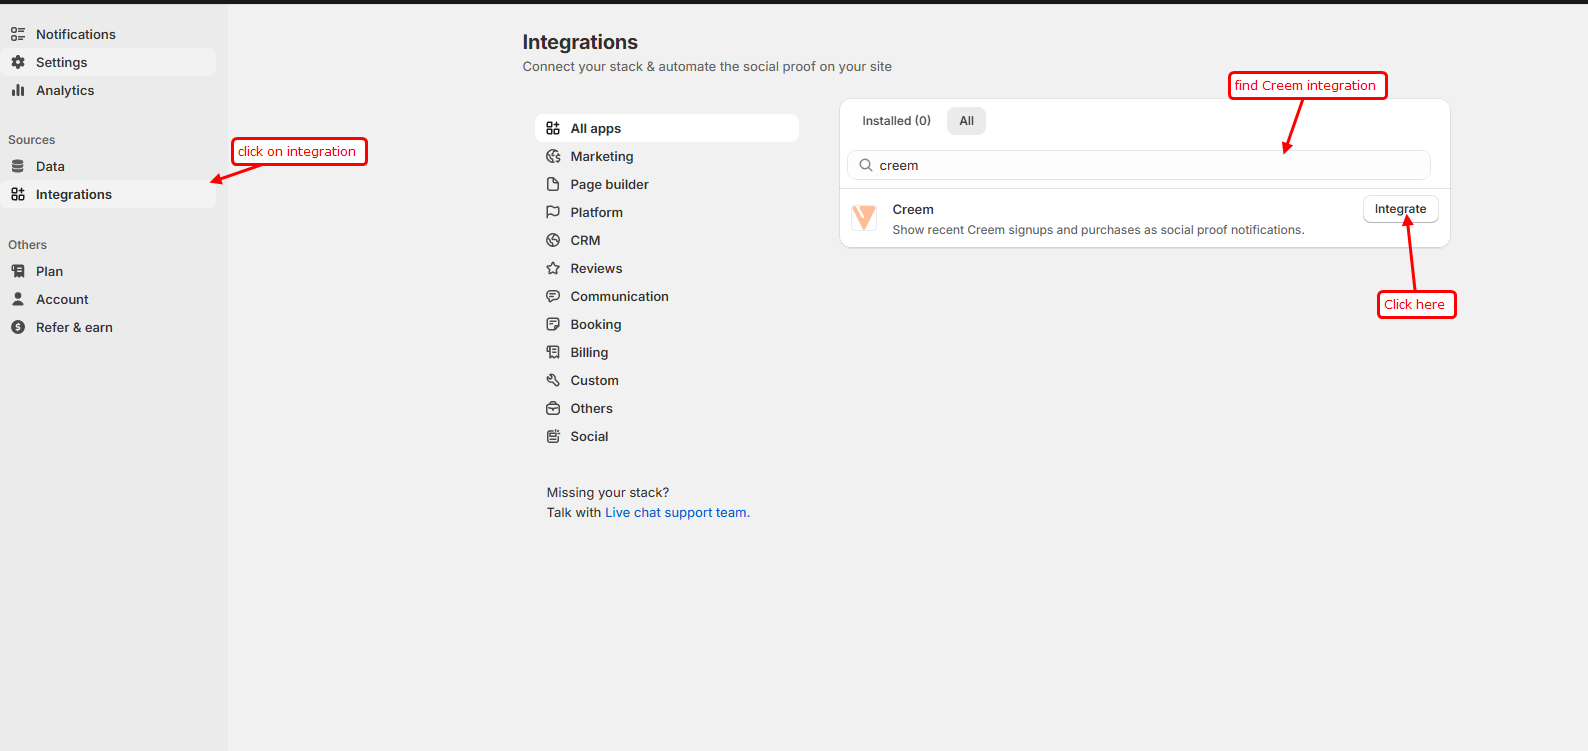The width and height of the screenshot is (1588, 751).
Task: Select the Billing category label
Action: (x=589, y=352)
